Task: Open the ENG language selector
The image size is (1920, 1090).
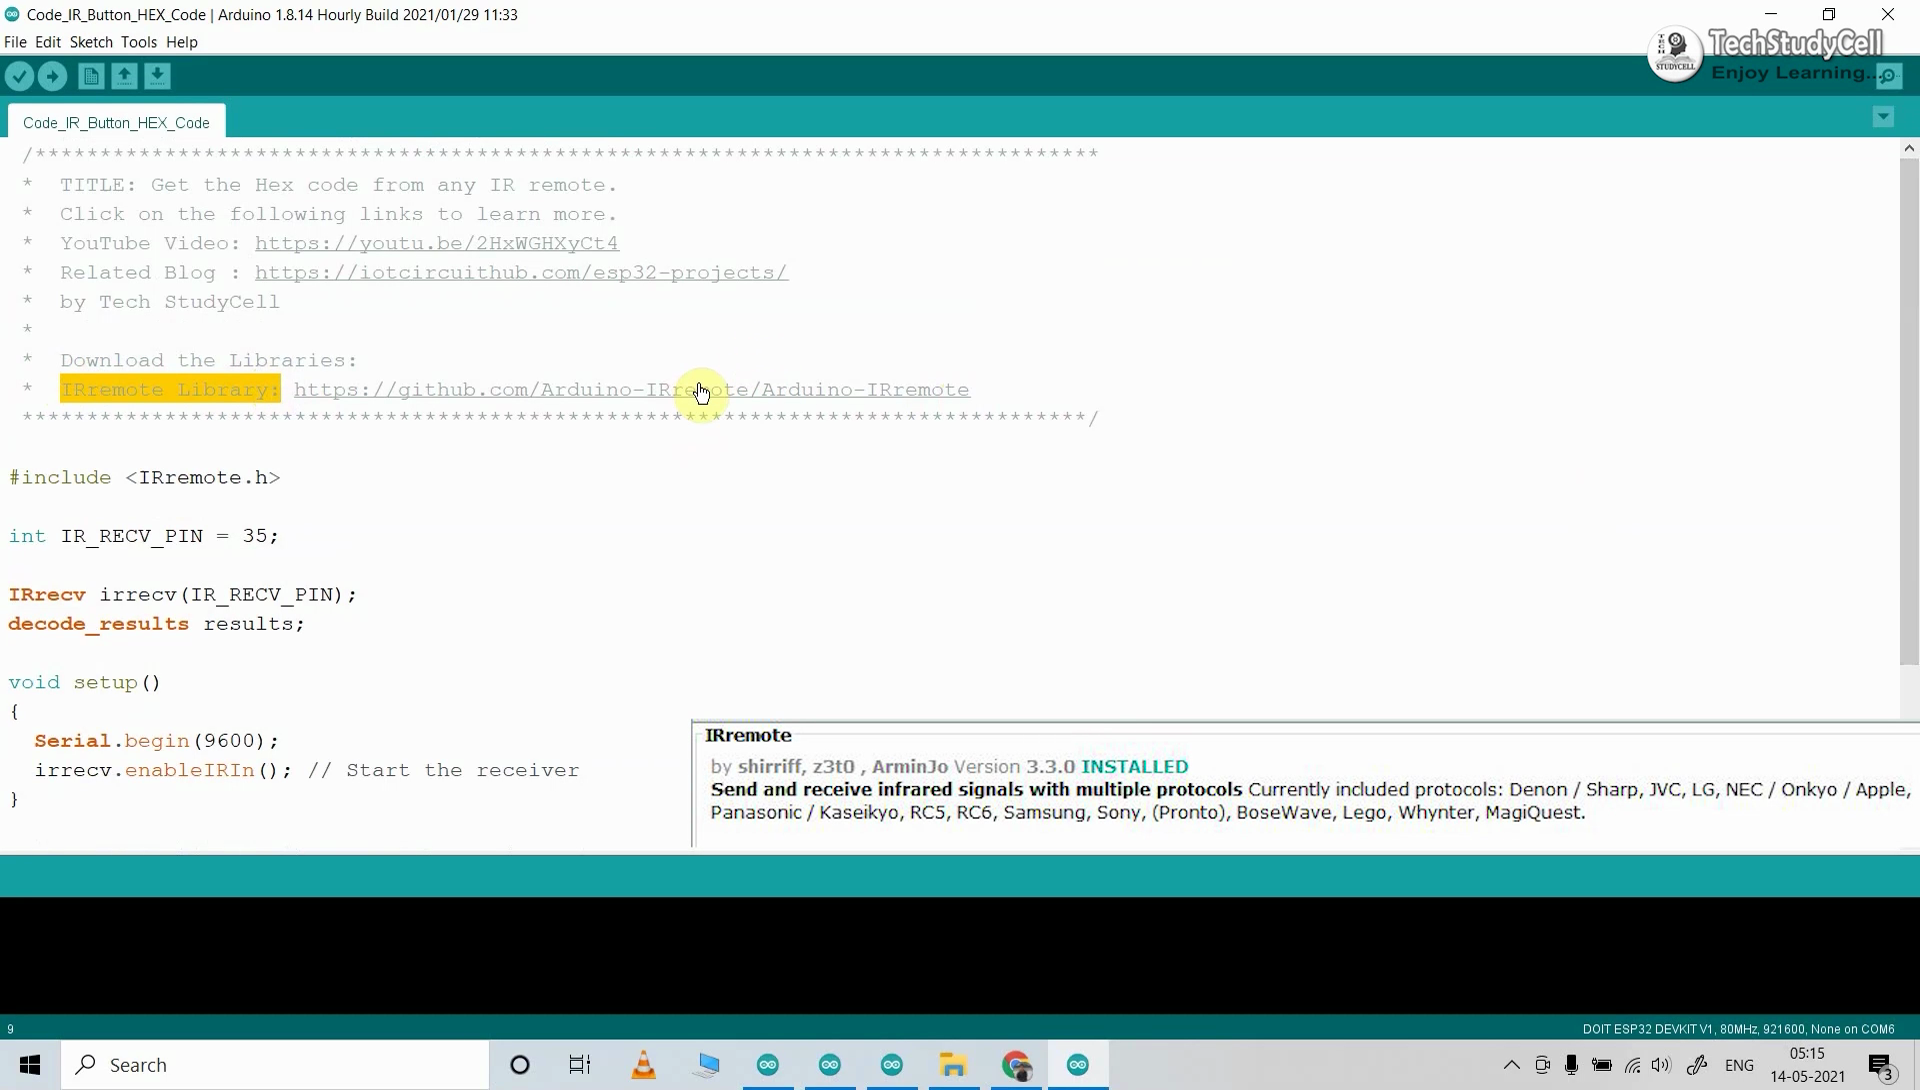Action: pyautogui.click(x=1742, y=1064)
